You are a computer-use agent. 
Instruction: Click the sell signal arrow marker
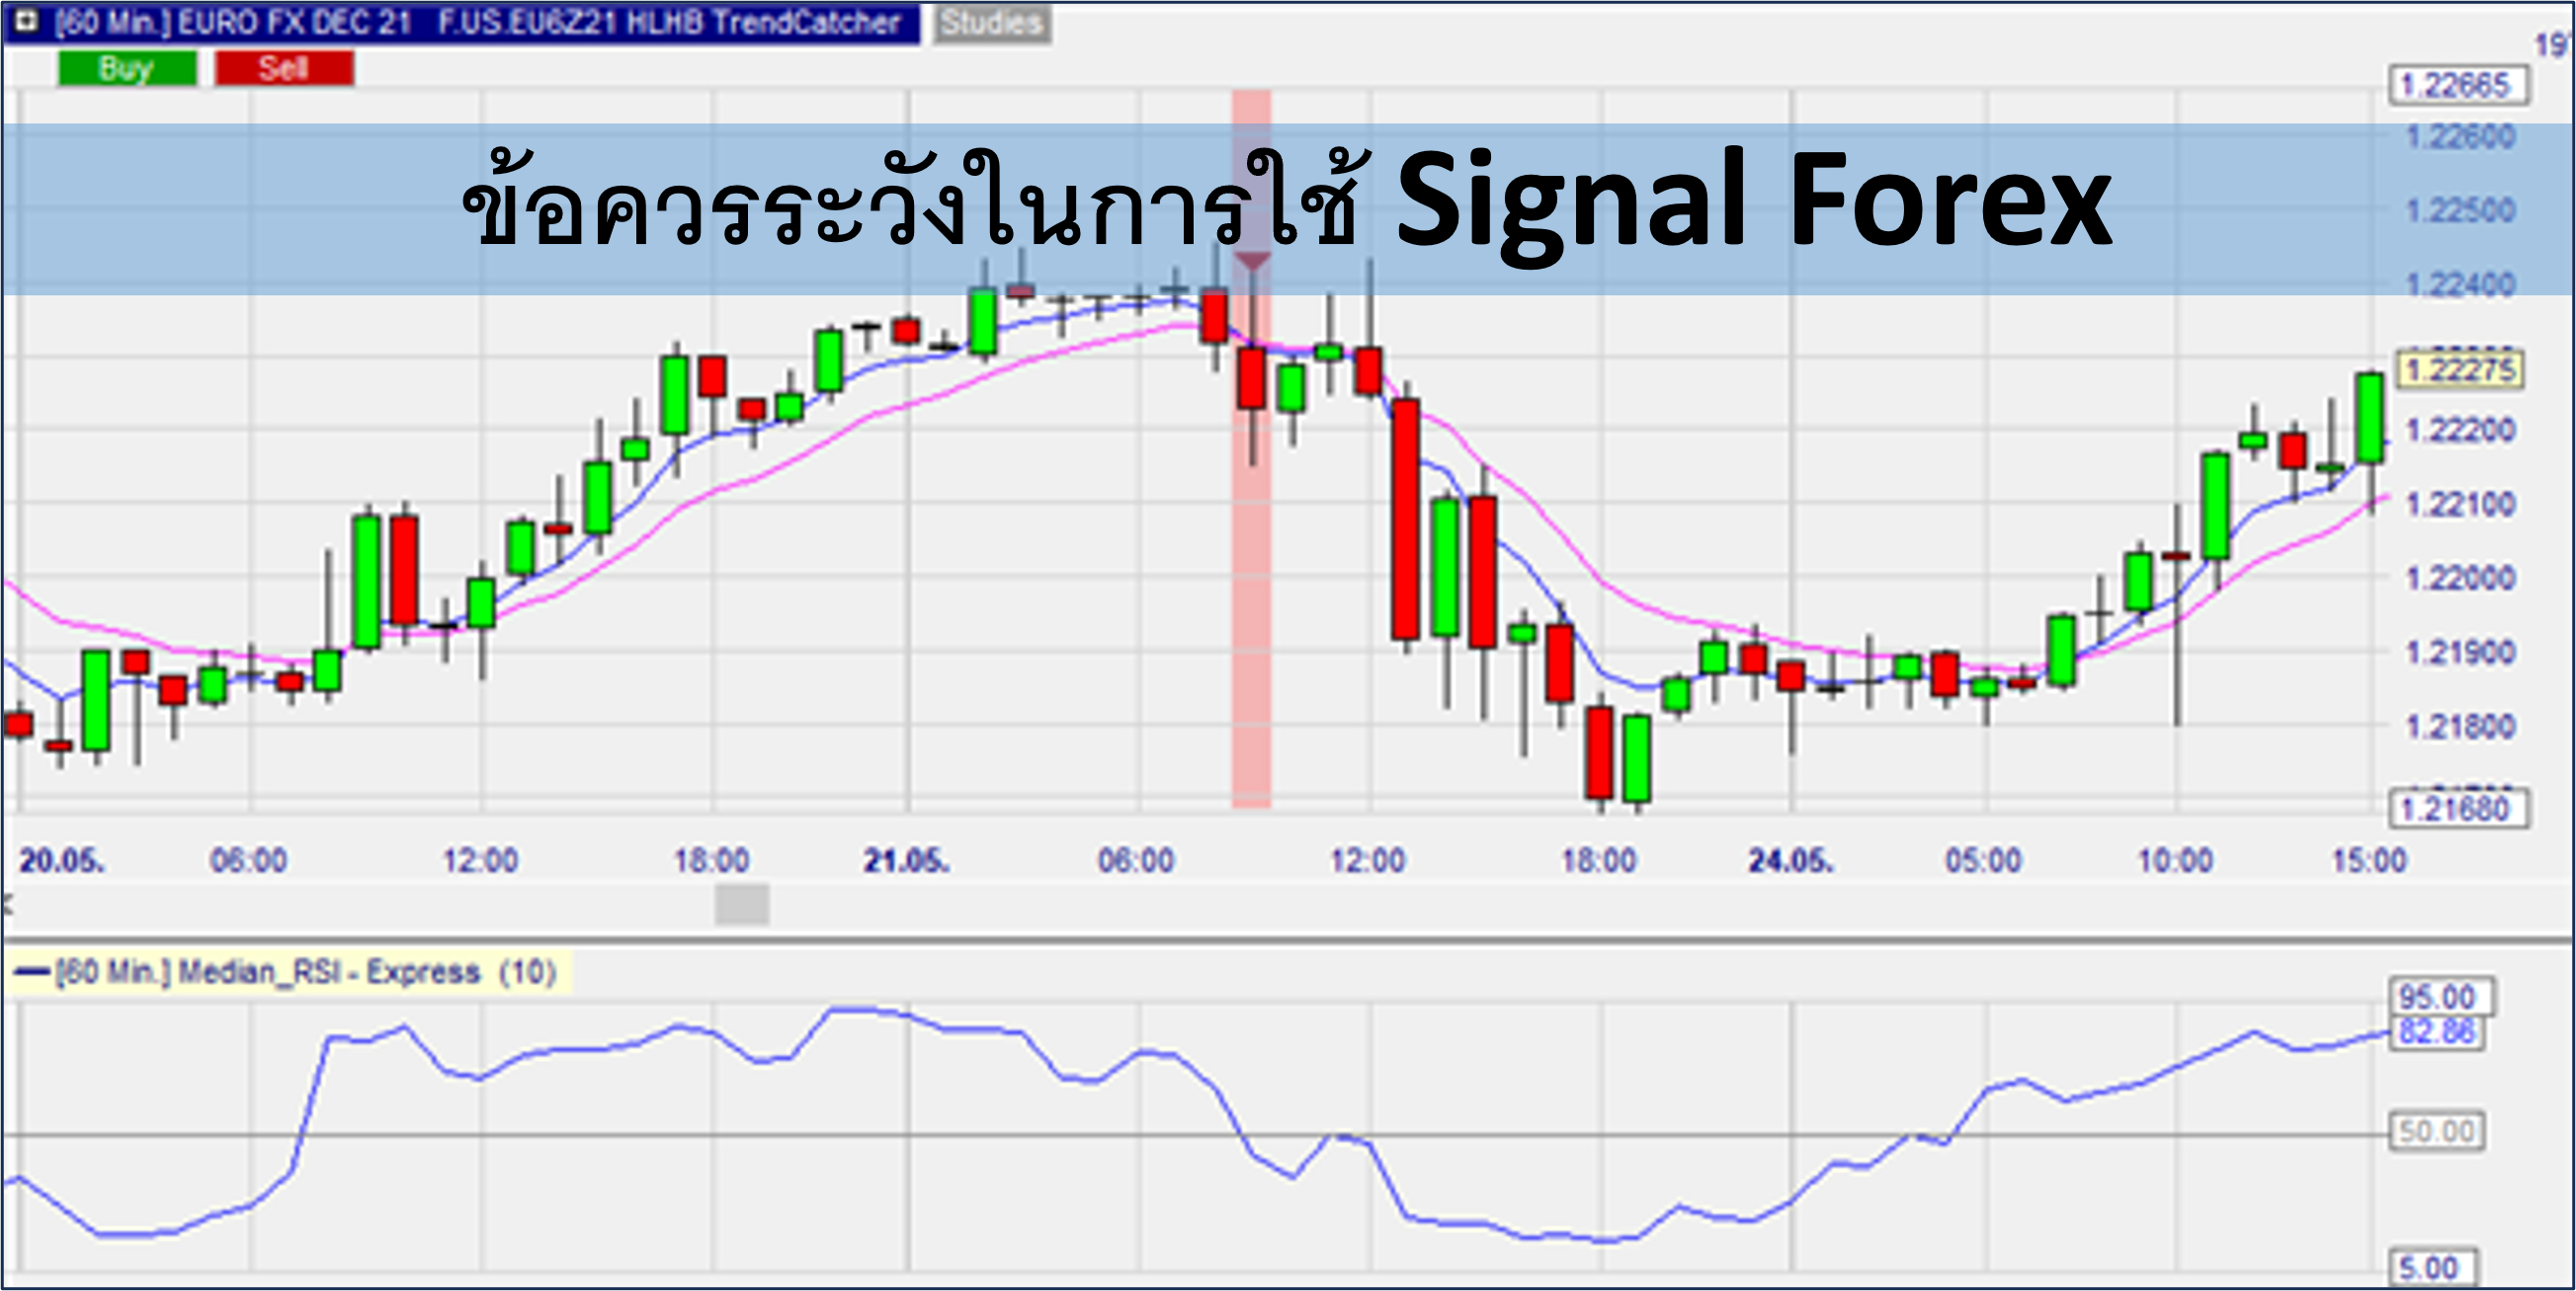tap(1252, 261)
